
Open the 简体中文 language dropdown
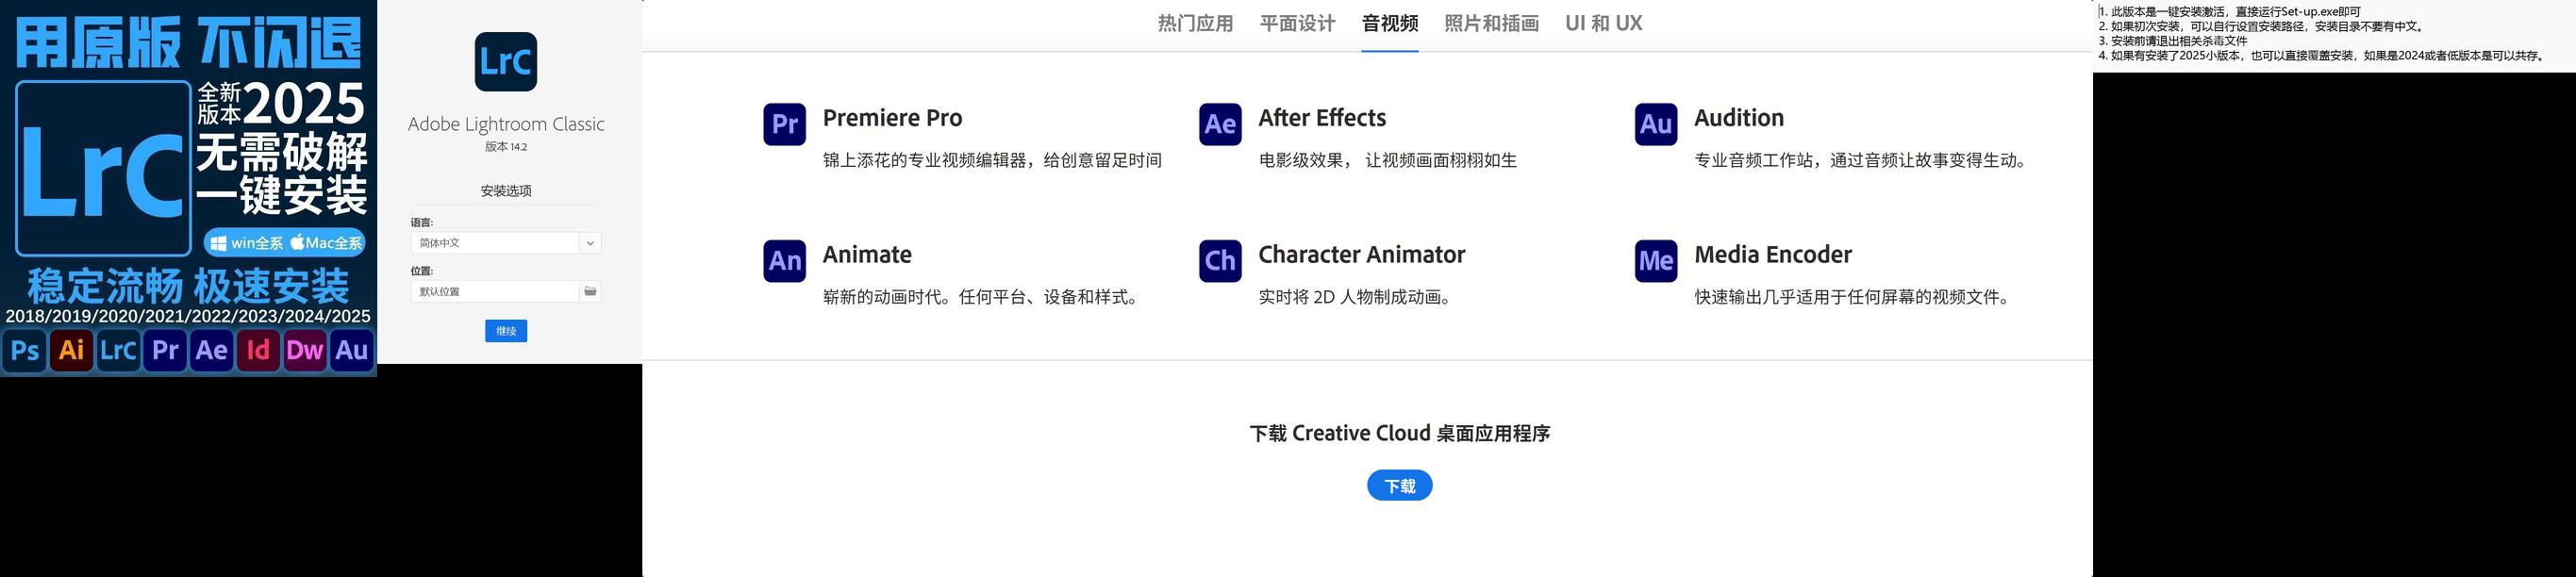tap(505, 243)
